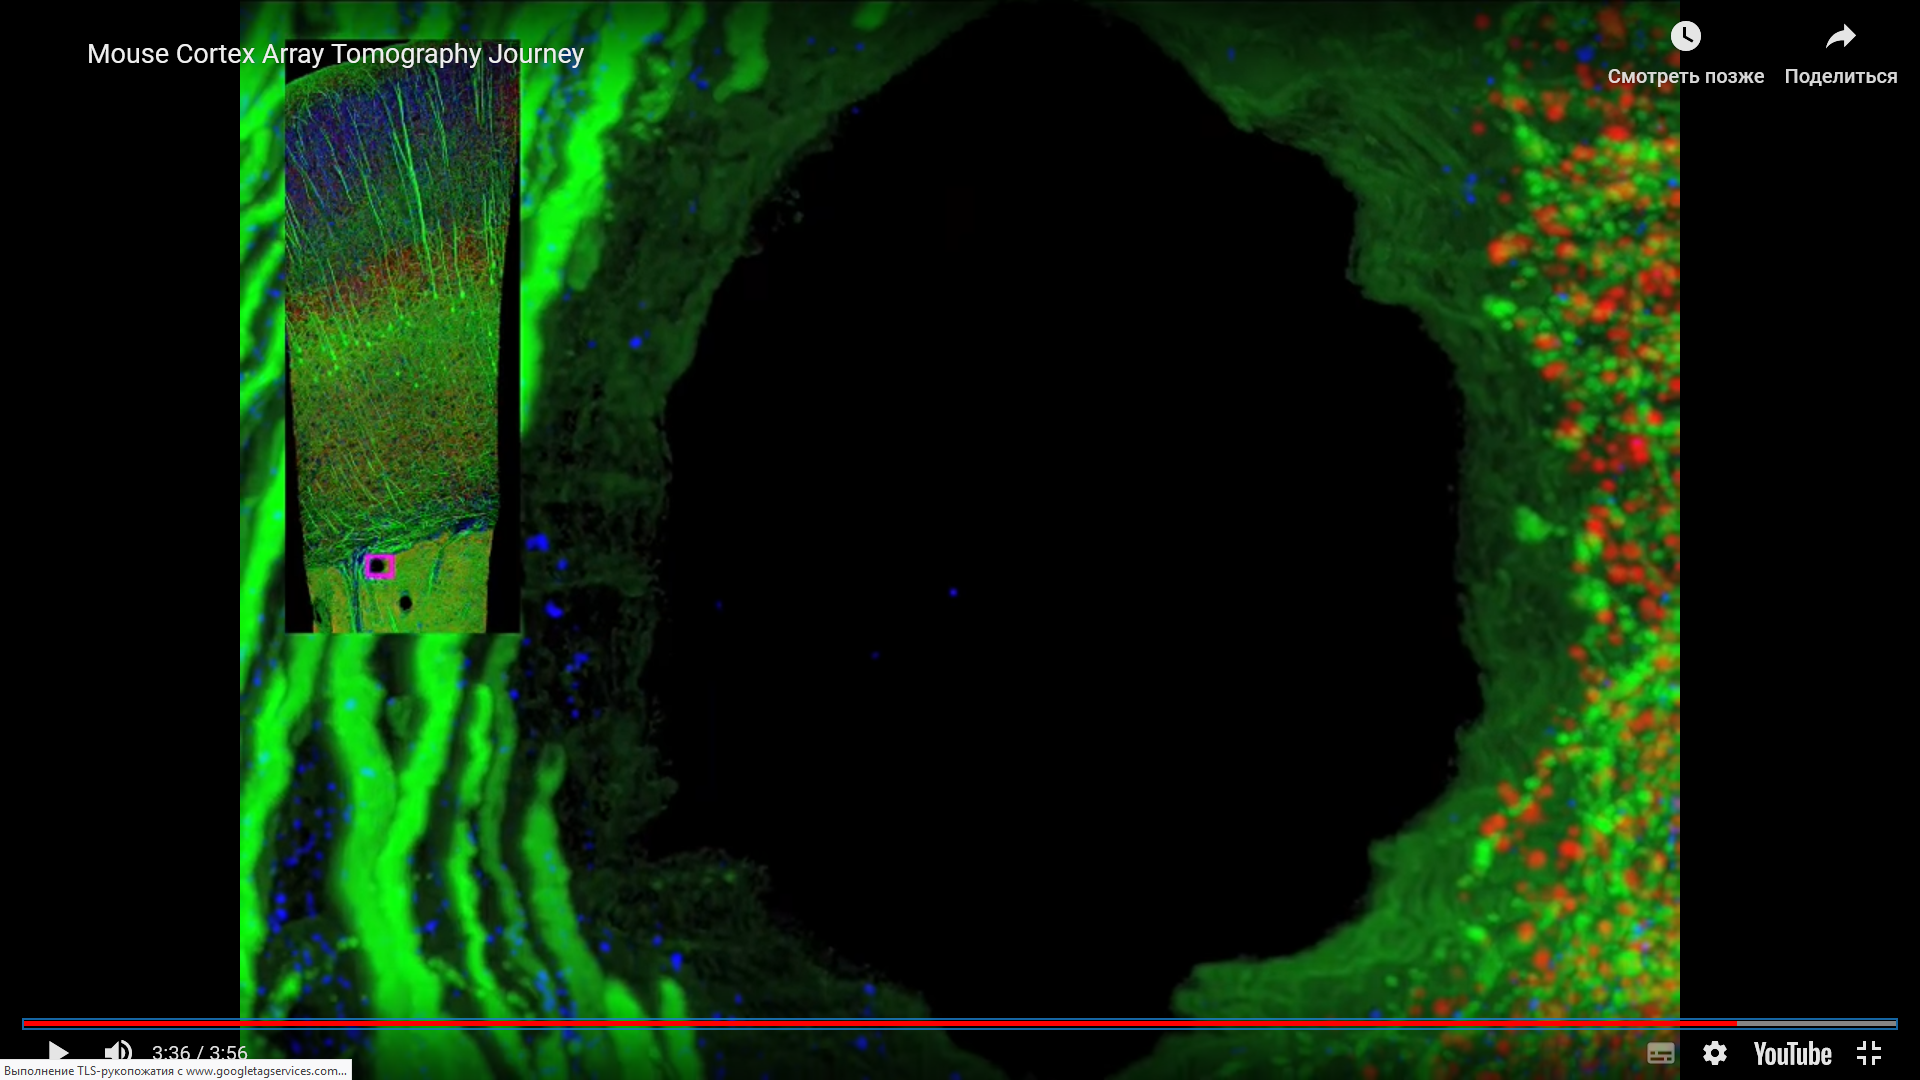Click the Watch Later clock icon
Screen dimensions: 1920x1080
pos(1685,37)
